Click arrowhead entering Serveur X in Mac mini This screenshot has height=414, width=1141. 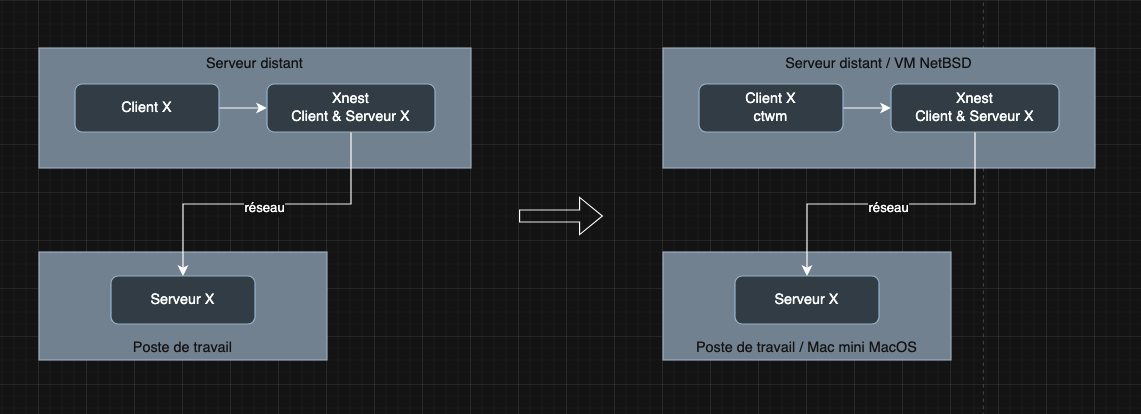tap(806, 269)
